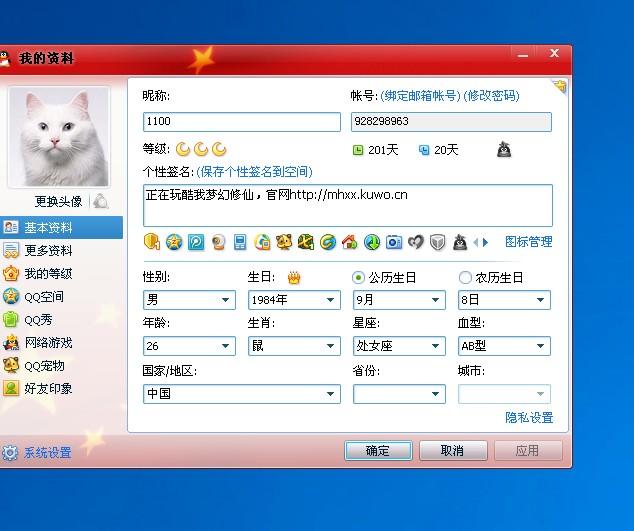
Task: Click the webcam icon in the icon row
Action: click(218, 242)
